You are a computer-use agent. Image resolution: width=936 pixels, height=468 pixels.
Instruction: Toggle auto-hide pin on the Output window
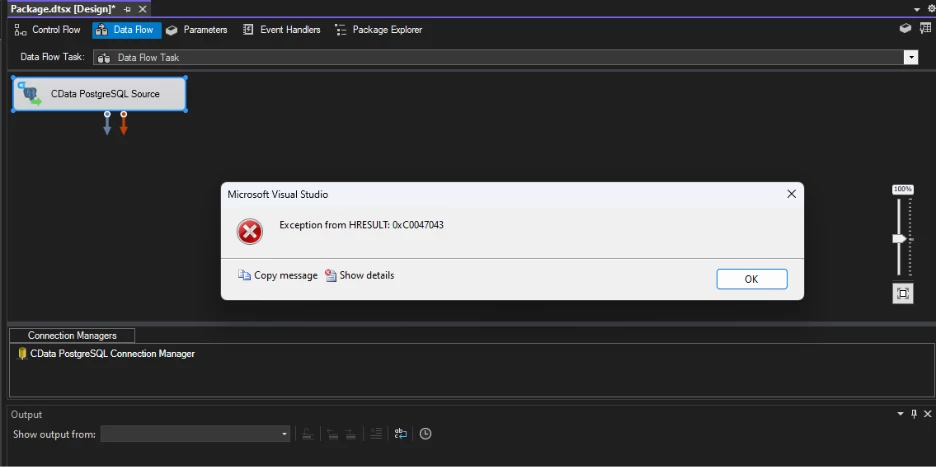(914, 414)
